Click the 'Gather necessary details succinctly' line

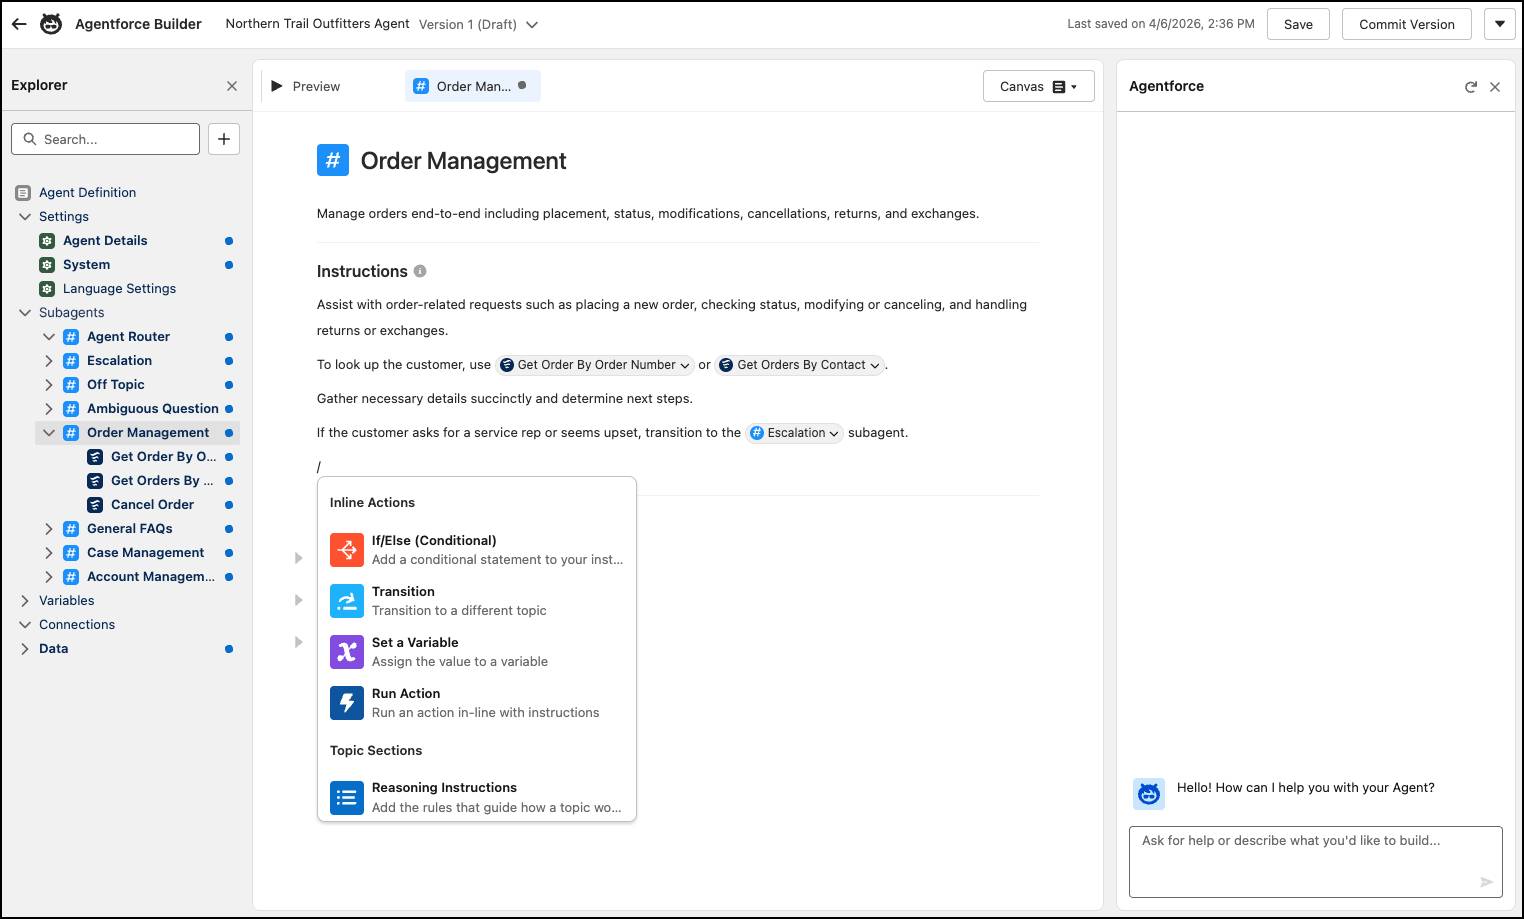point(505,398)
